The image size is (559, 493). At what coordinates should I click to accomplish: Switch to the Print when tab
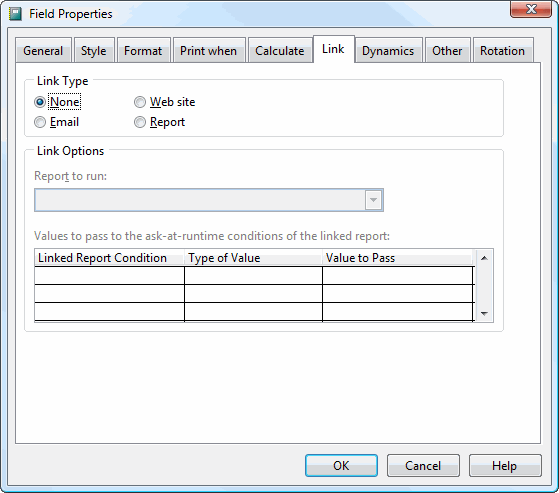[x=209, y=51]
